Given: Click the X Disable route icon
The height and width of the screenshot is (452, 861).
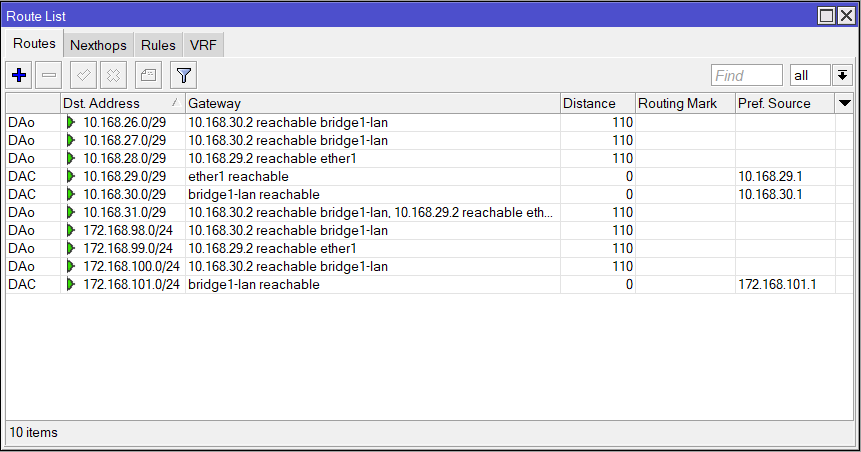Looking at the screenshot, I should [x=114, y=75].
